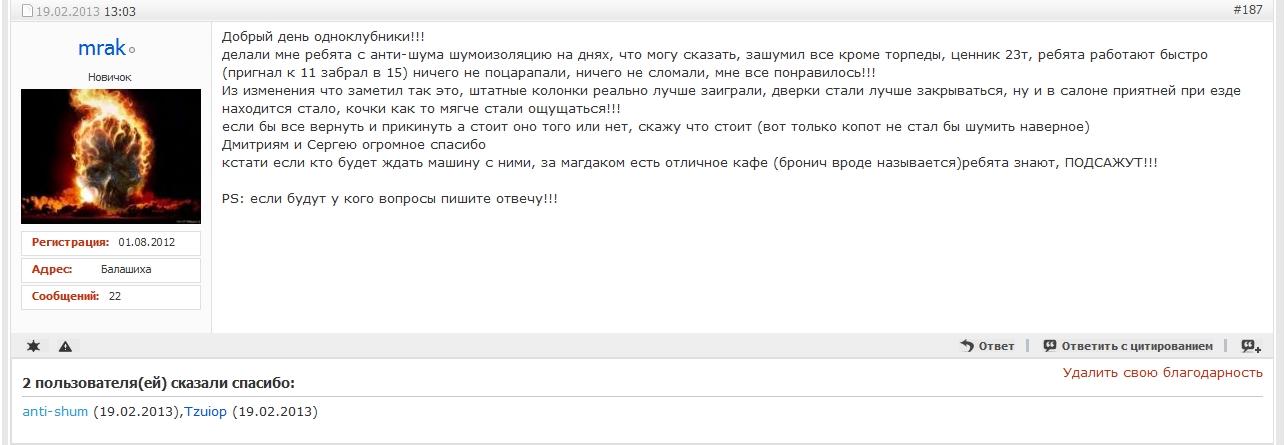
Task: Click the Адрес Балашиха info row
Action: pyautogui.click(x=111, y=270)
